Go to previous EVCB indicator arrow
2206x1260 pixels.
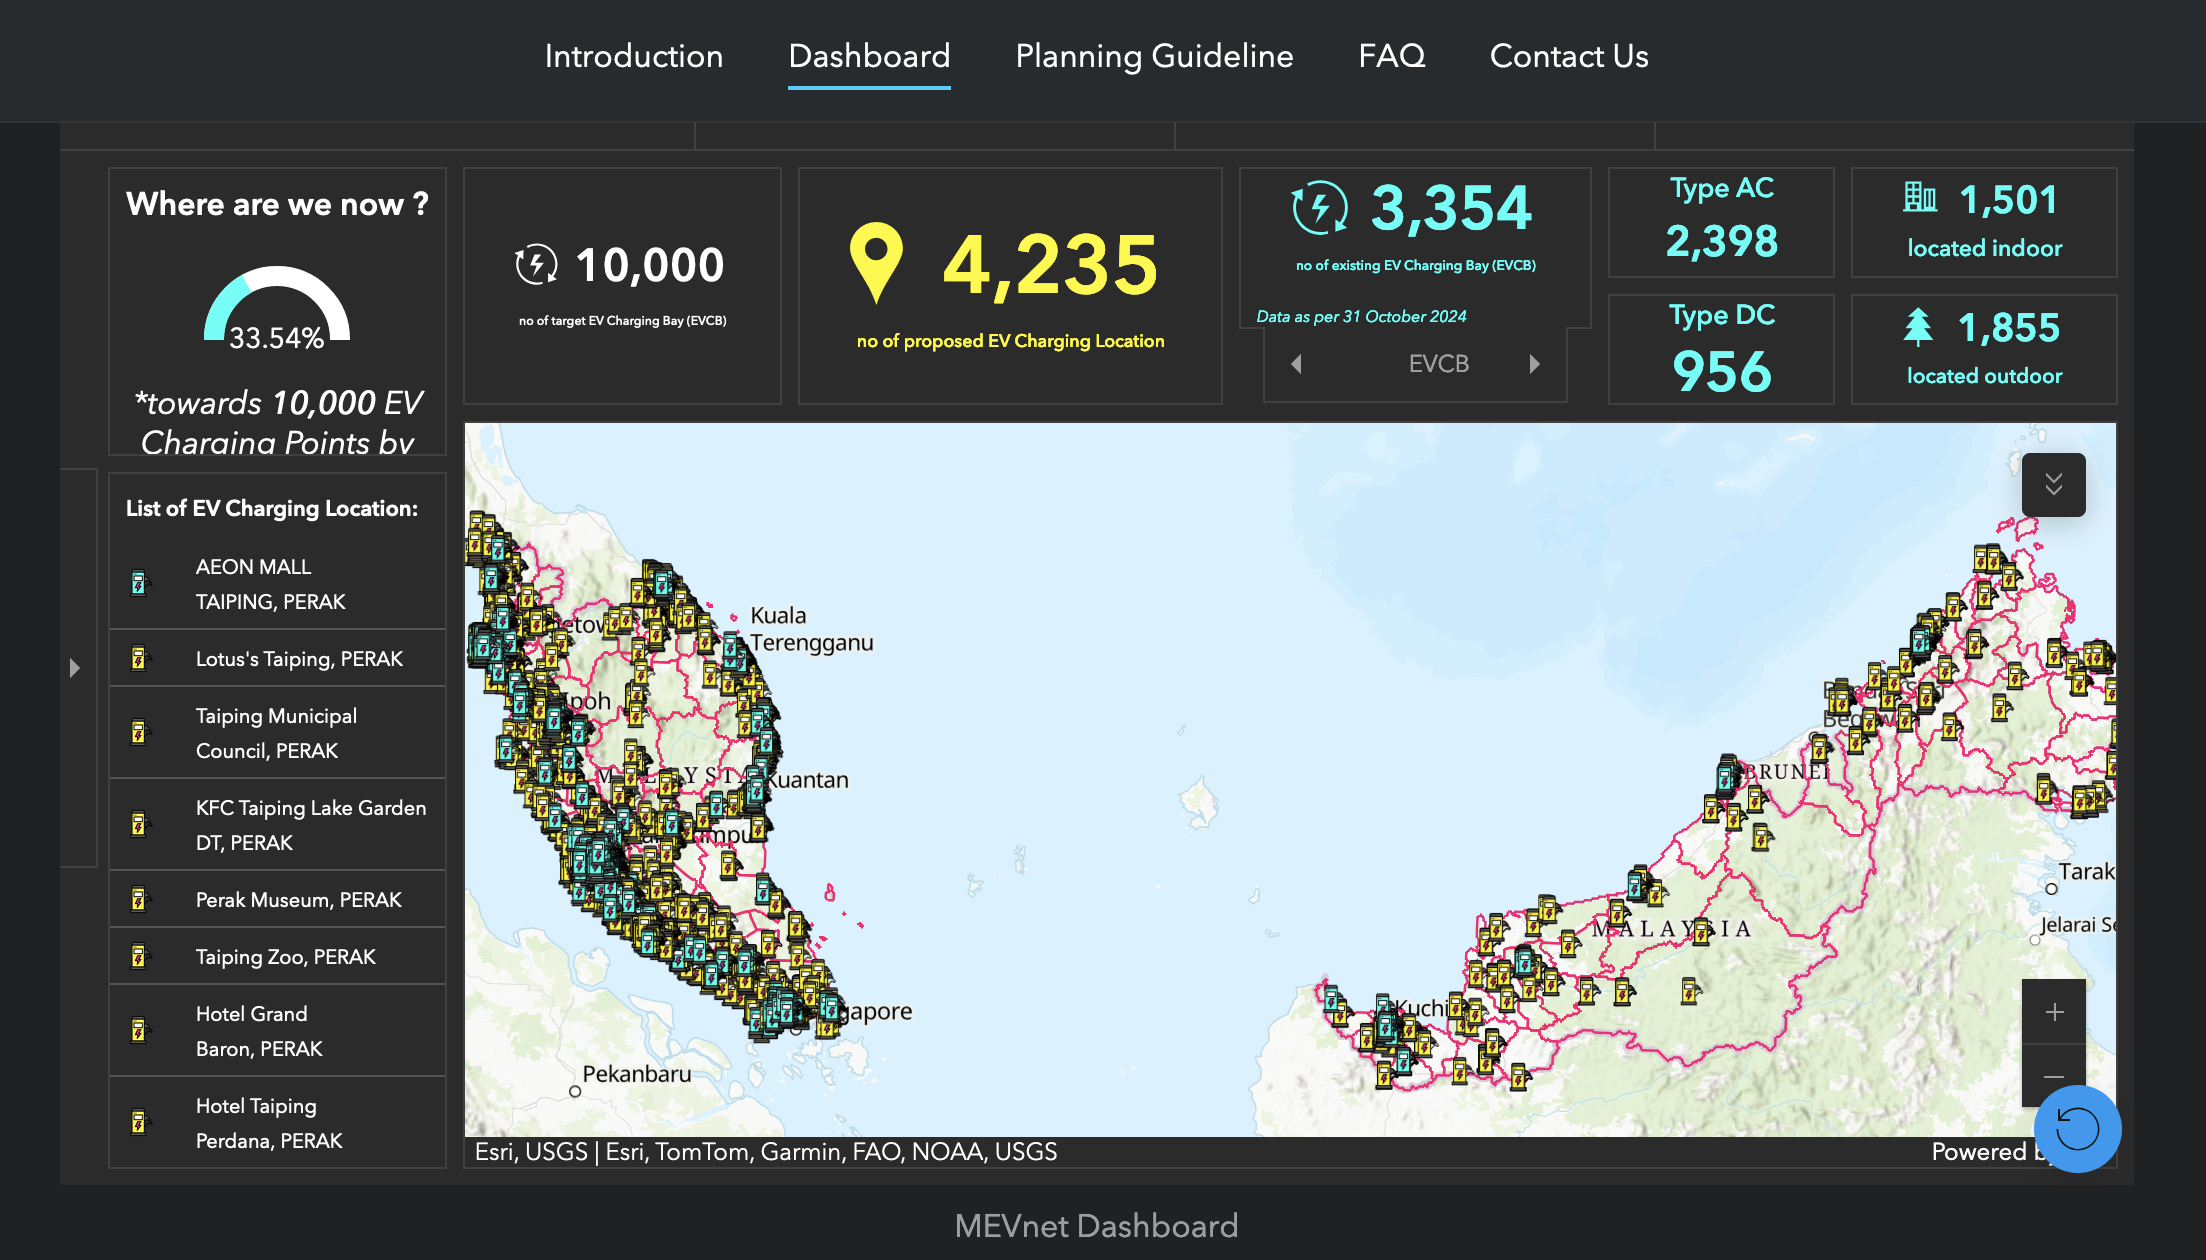(1296, 364)
